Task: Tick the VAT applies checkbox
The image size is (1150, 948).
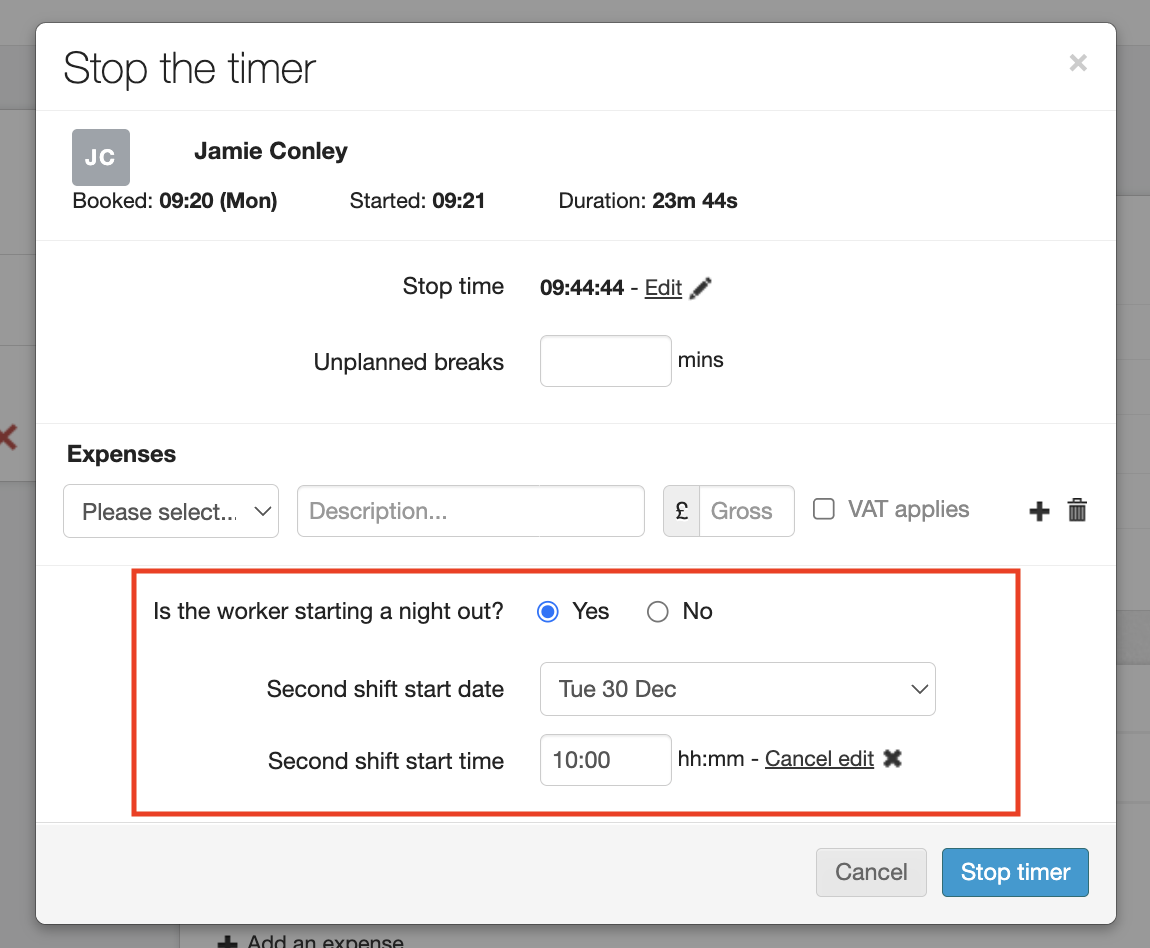Action: tap(824, 510)
